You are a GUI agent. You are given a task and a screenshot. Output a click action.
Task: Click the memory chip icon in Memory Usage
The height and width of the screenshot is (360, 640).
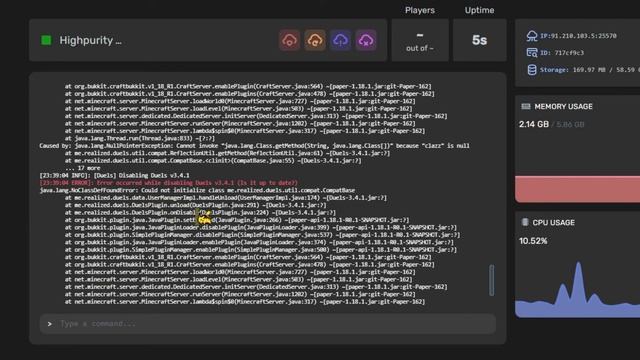coord(526,107)
